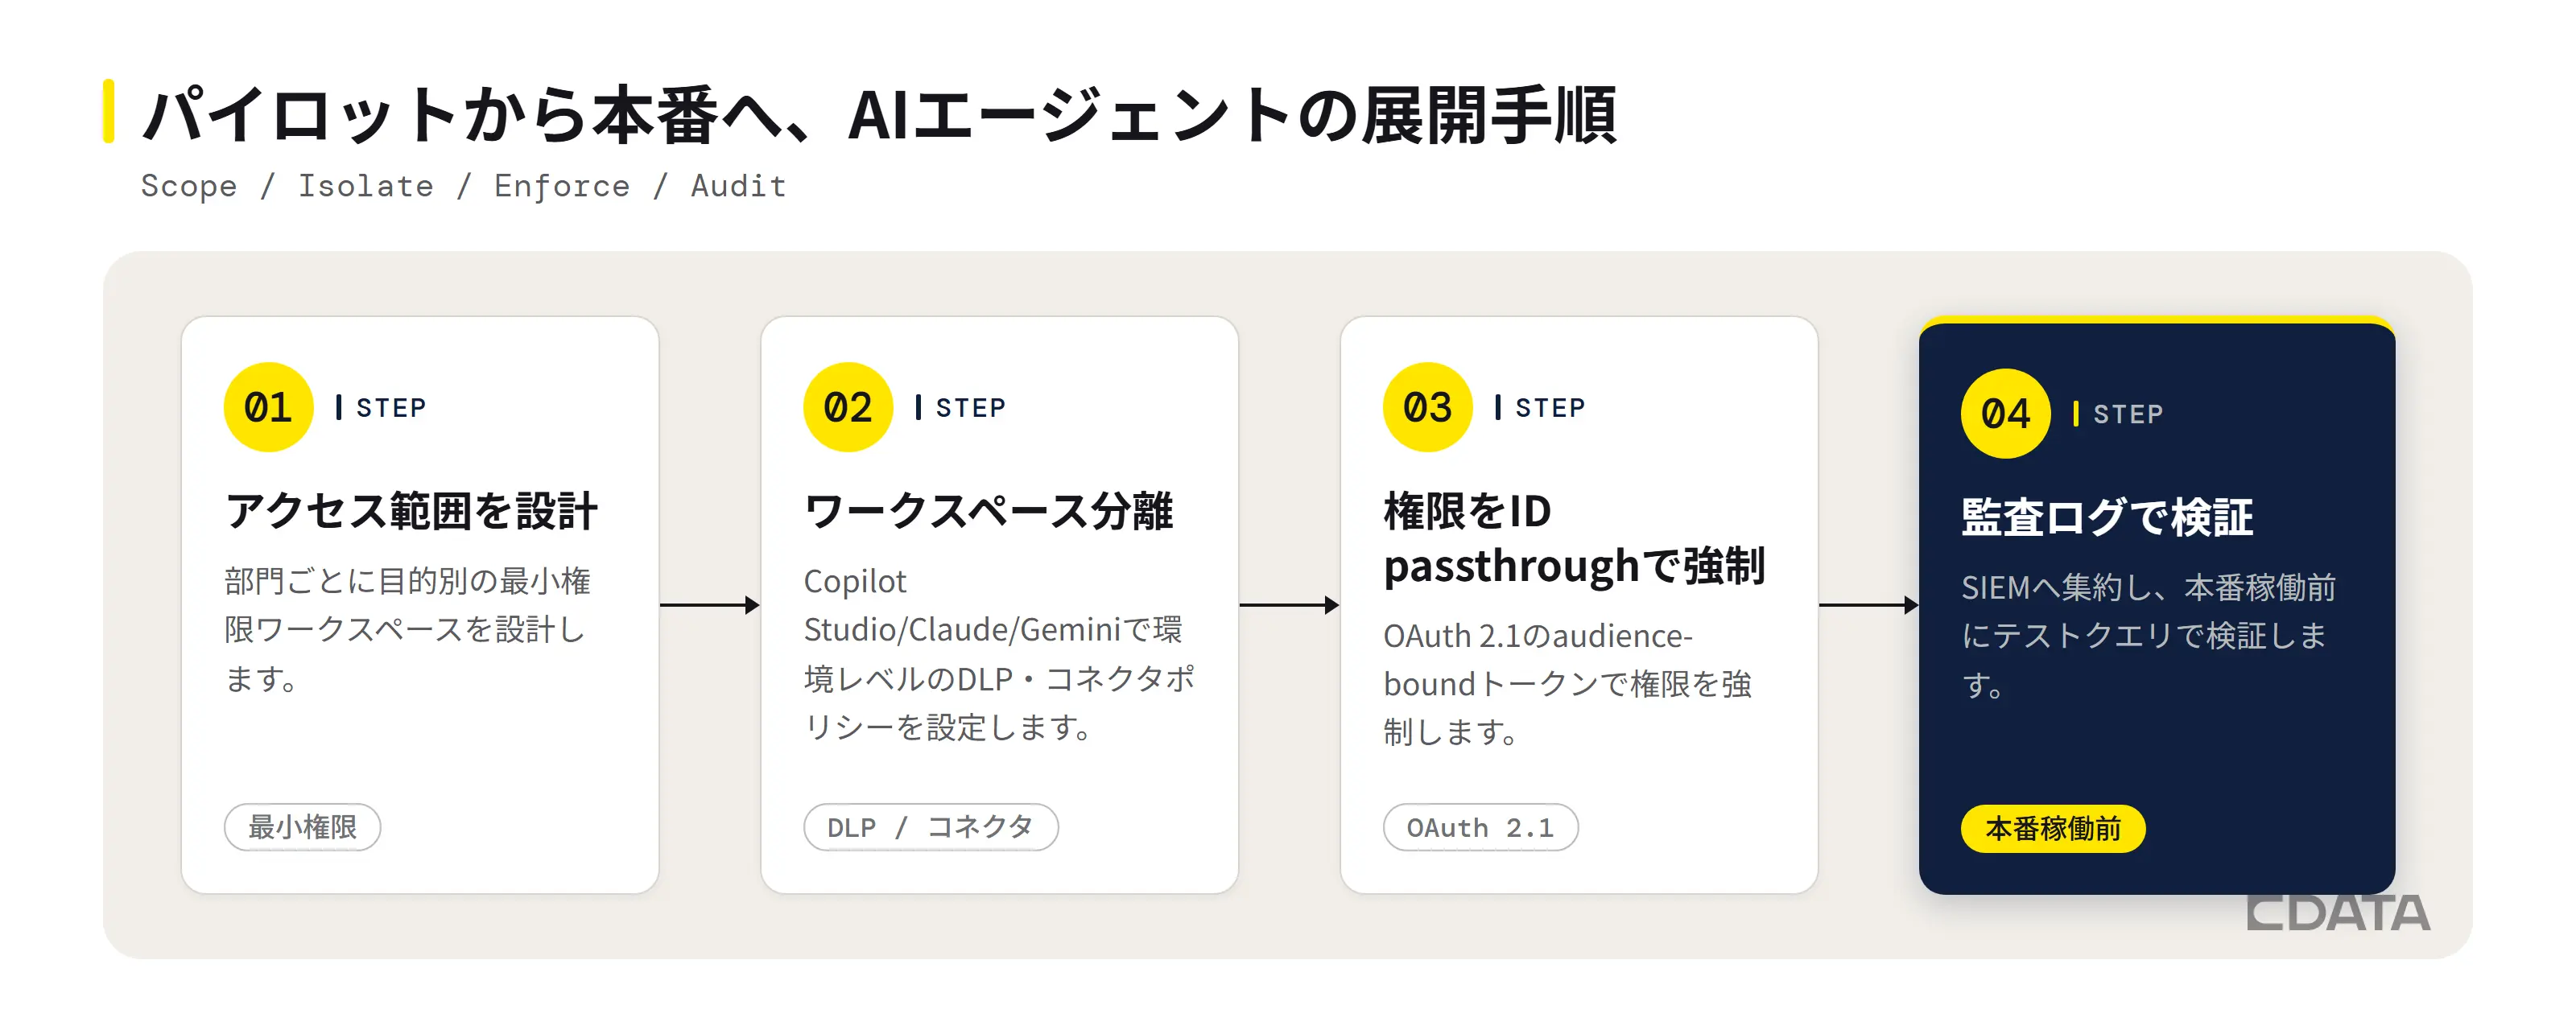
Task: Click the heading 監査ログで検証
Action: [x=2107, y=518]
